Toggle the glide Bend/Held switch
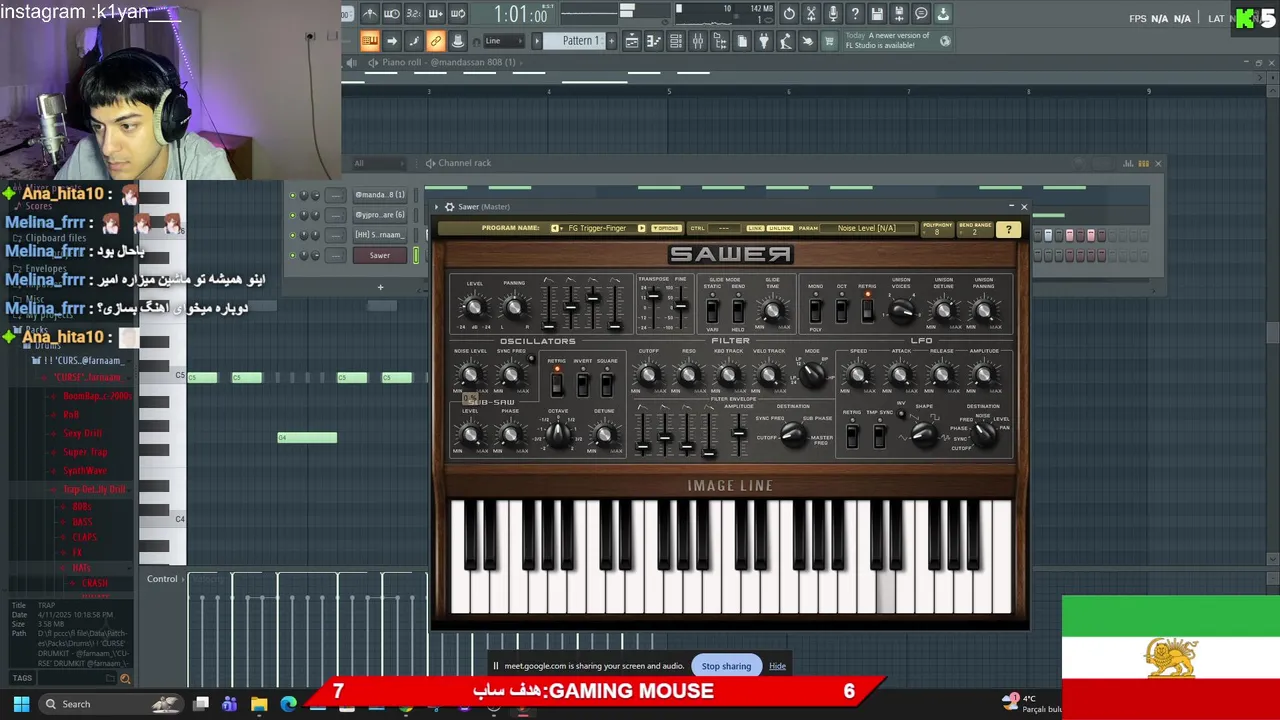The width and height of the screenshot is (1280, 720). tap(738, 312)
